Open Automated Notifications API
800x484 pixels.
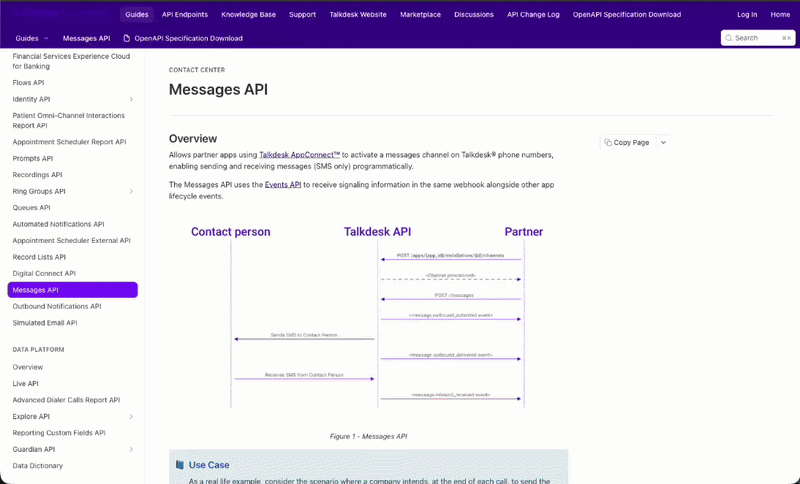tap(58, 224)
